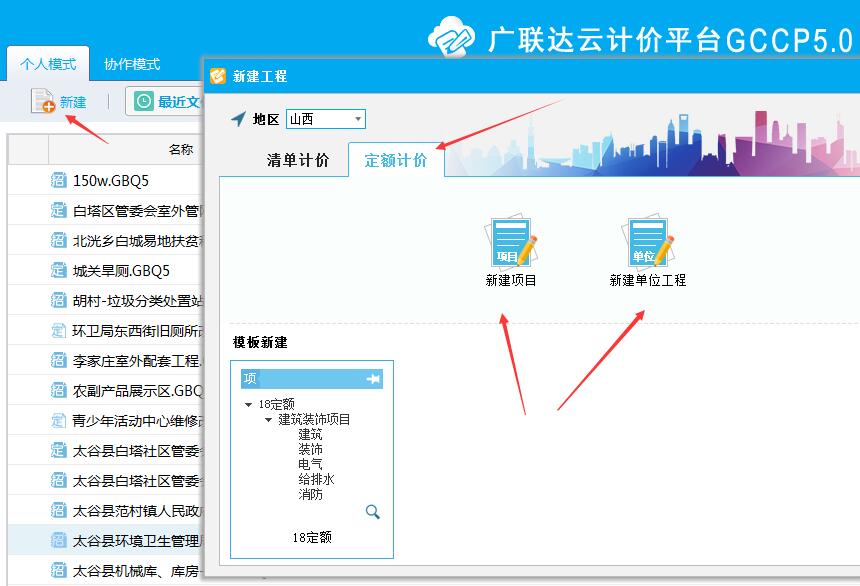
Task: Select 建筑 in the template tree
Action: tap(310, 435)
